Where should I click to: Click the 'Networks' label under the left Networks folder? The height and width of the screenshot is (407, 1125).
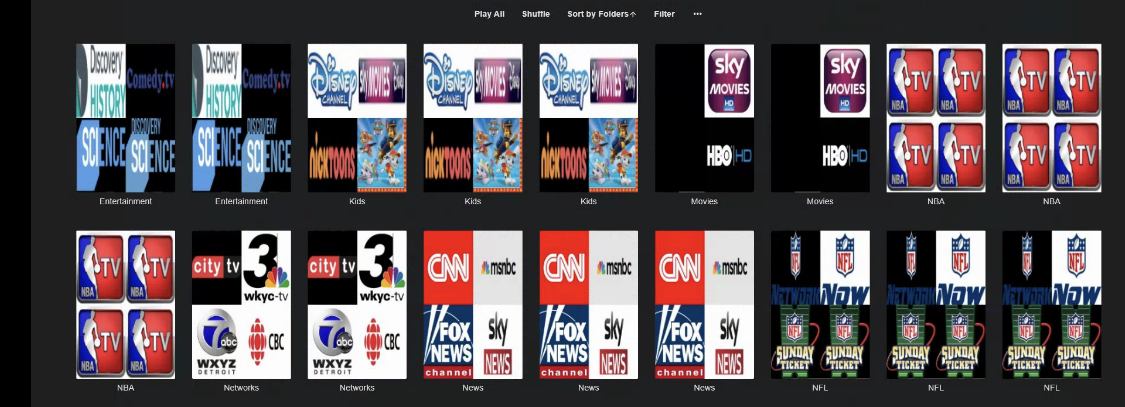[242, 388]
